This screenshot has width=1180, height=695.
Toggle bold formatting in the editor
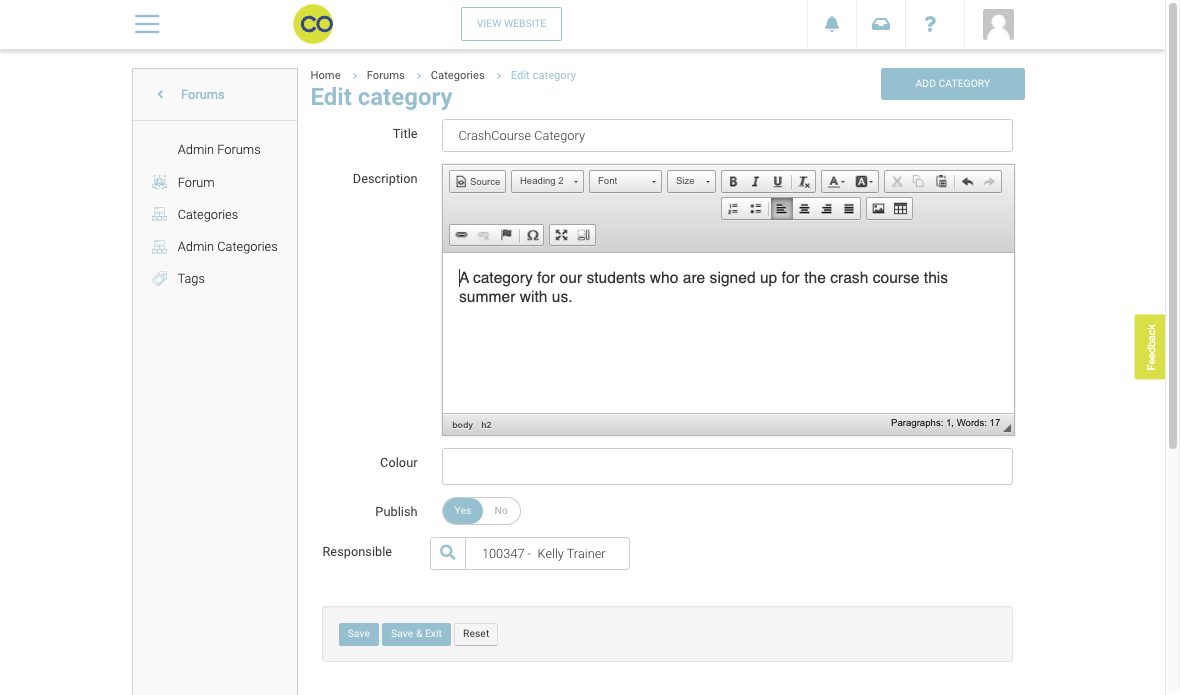[x=733, y=182]
